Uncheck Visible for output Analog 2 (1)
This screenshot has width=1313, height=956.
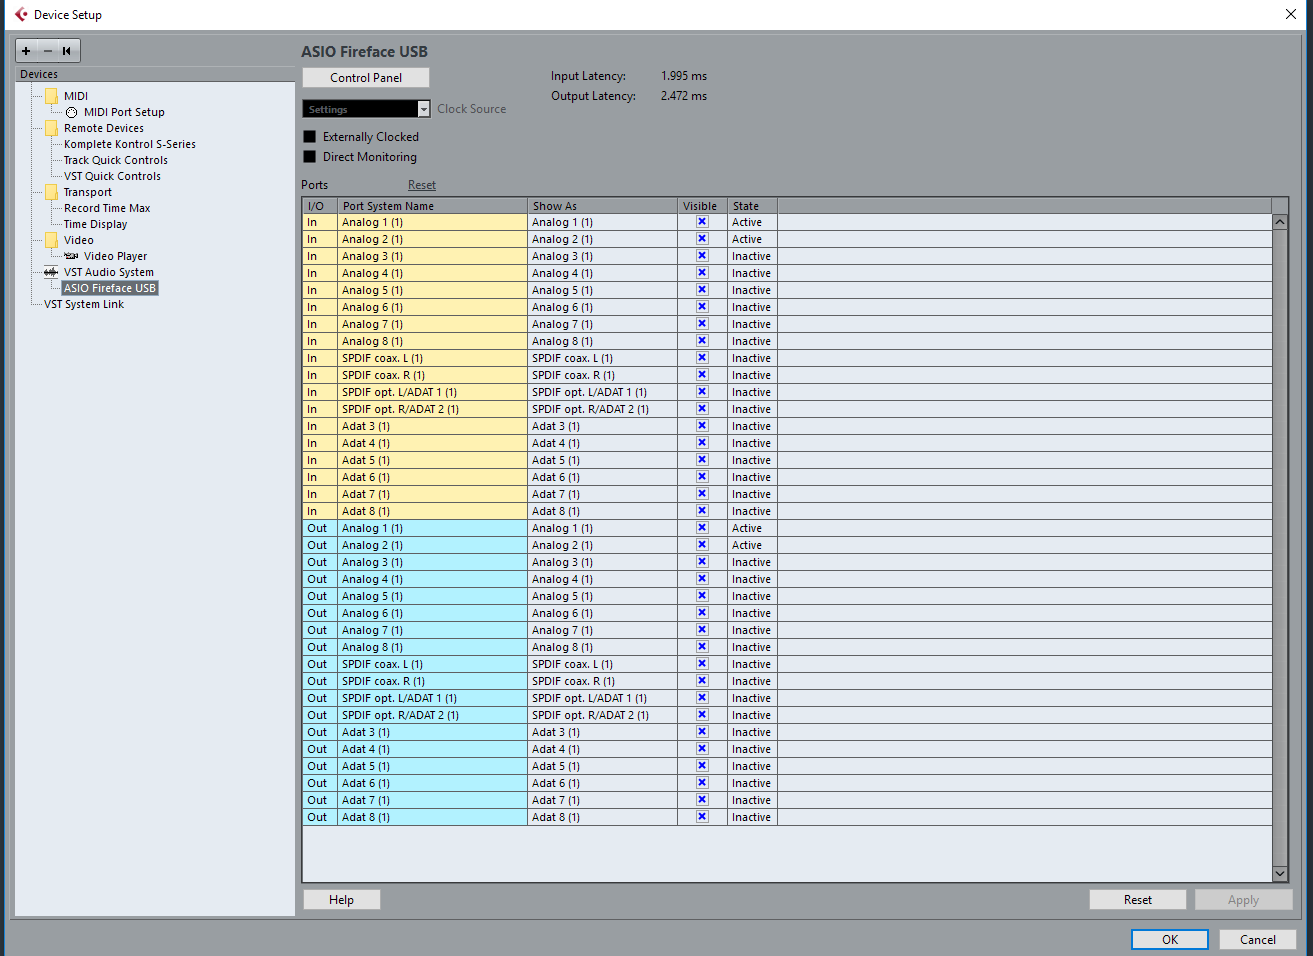click(702, 545)
